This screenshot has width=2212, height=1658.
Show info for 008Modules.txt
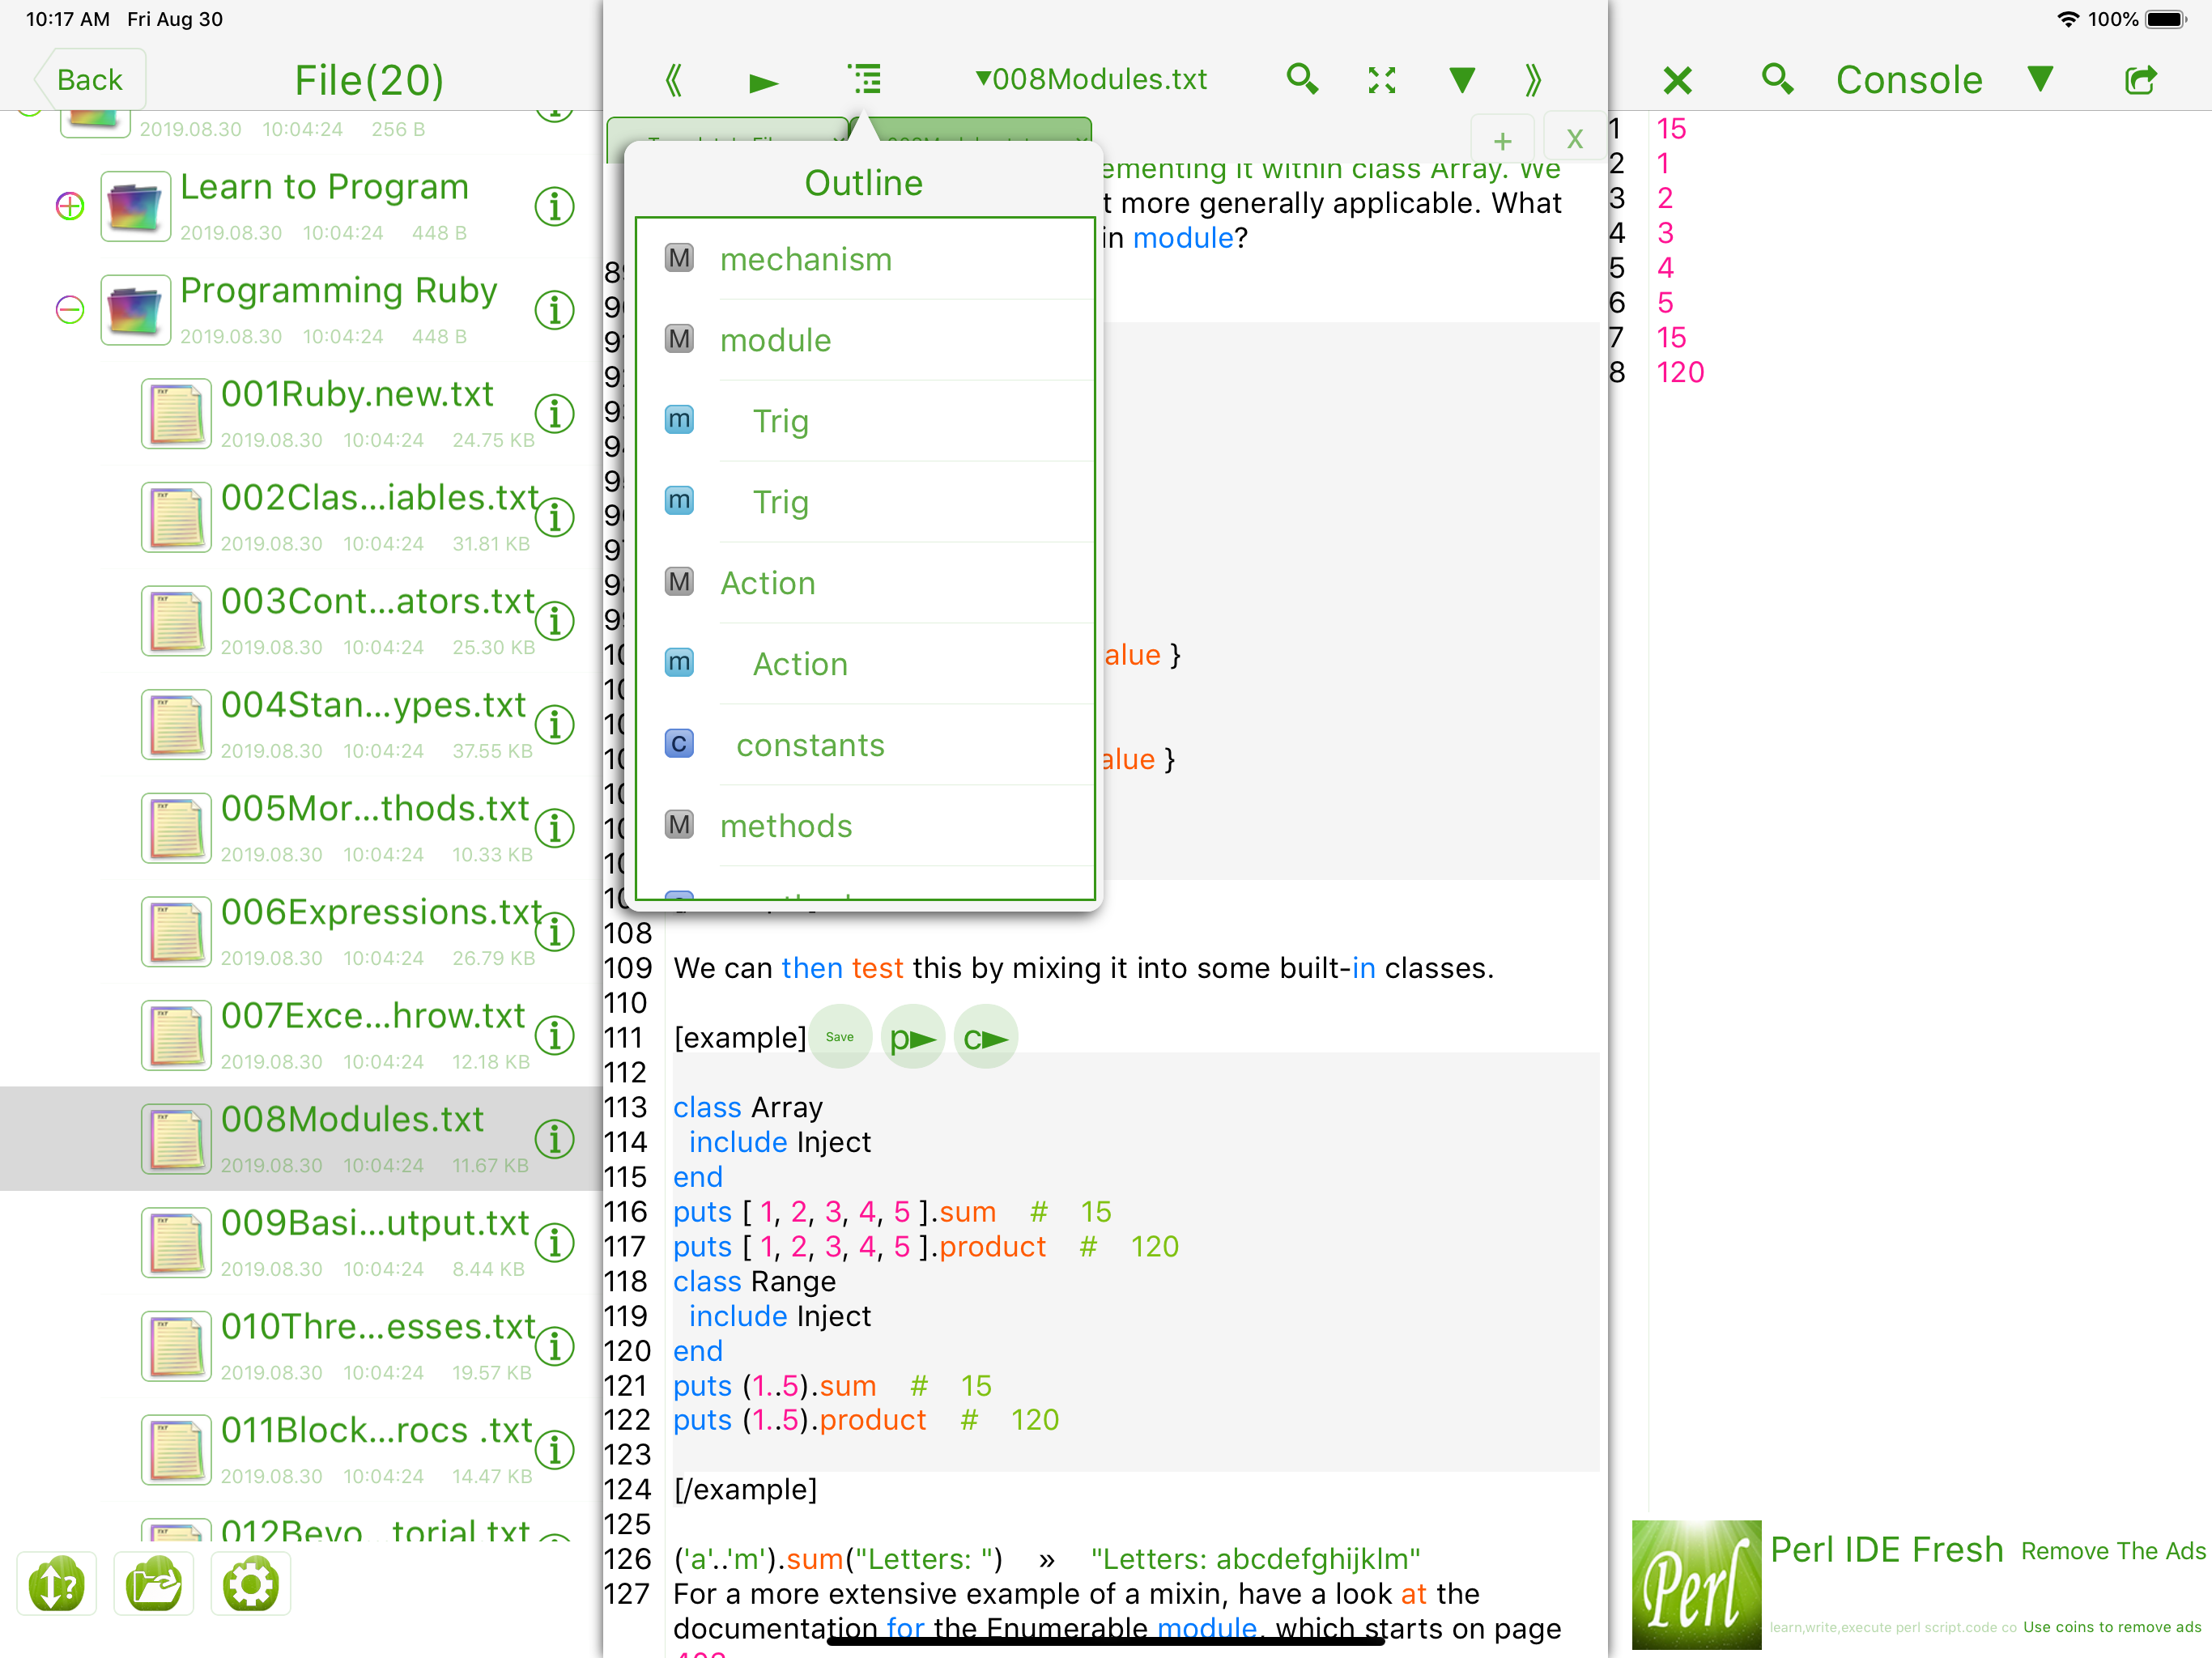[554, 1139]
